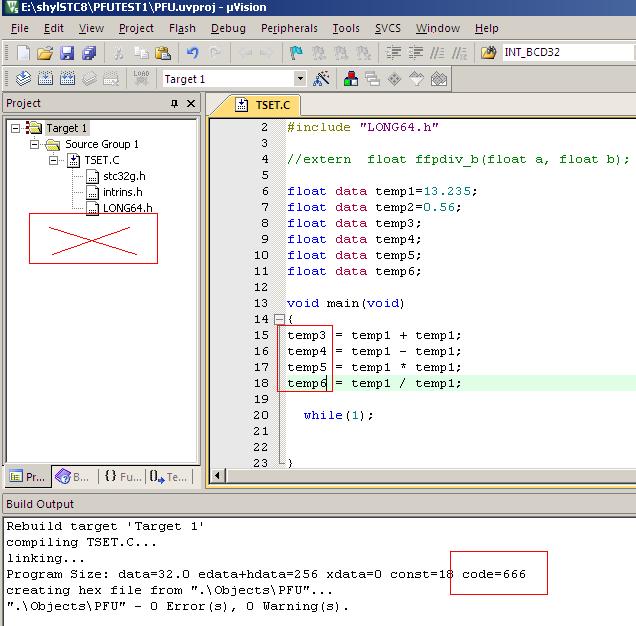636x626 pixels.
Task: Switch to the Functions (Fu...) bottom tab
Action: pos(122,477)
